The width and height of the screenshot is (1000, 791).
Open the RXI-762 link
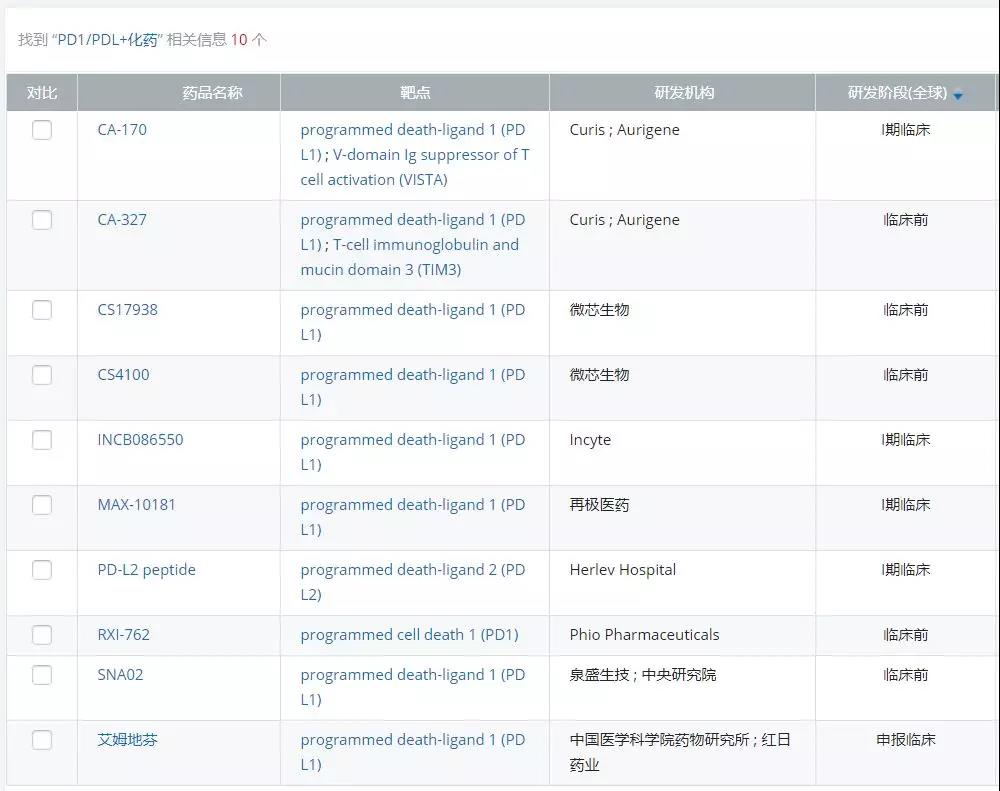point(123,635)
